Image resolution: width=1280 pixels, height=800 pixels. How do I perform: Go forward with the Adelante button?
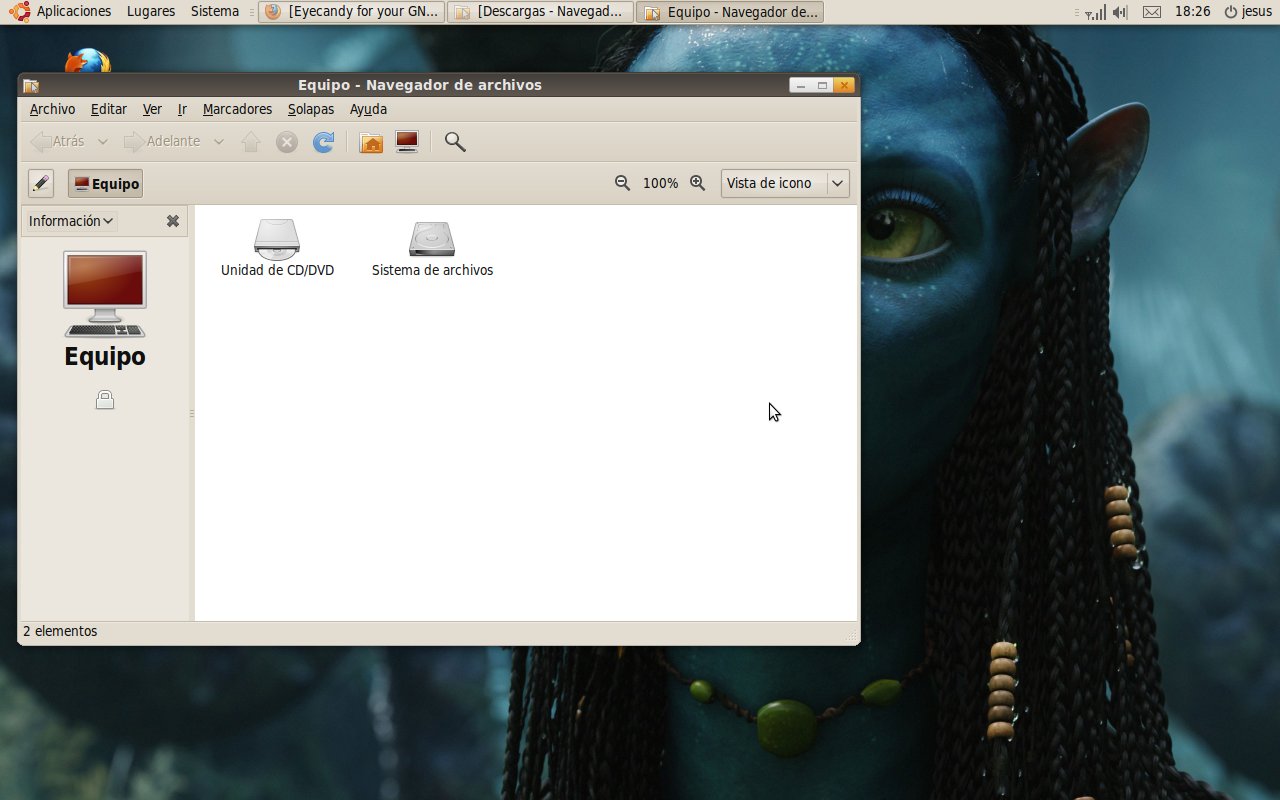click(x=162, y=142)
